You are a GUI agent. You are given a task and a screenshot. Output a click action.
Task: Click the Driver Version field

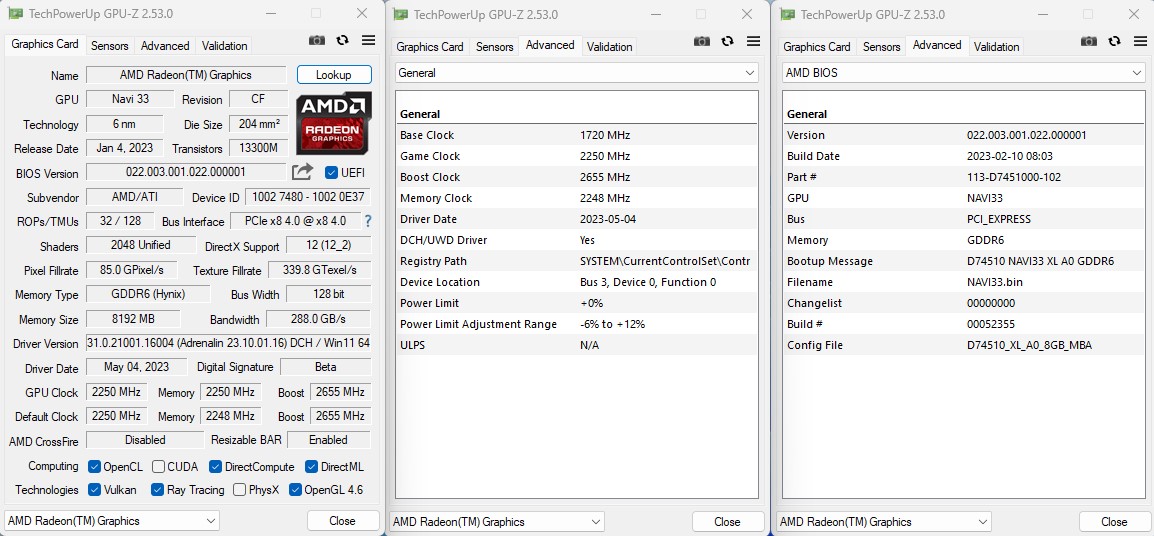pos(229,343)
